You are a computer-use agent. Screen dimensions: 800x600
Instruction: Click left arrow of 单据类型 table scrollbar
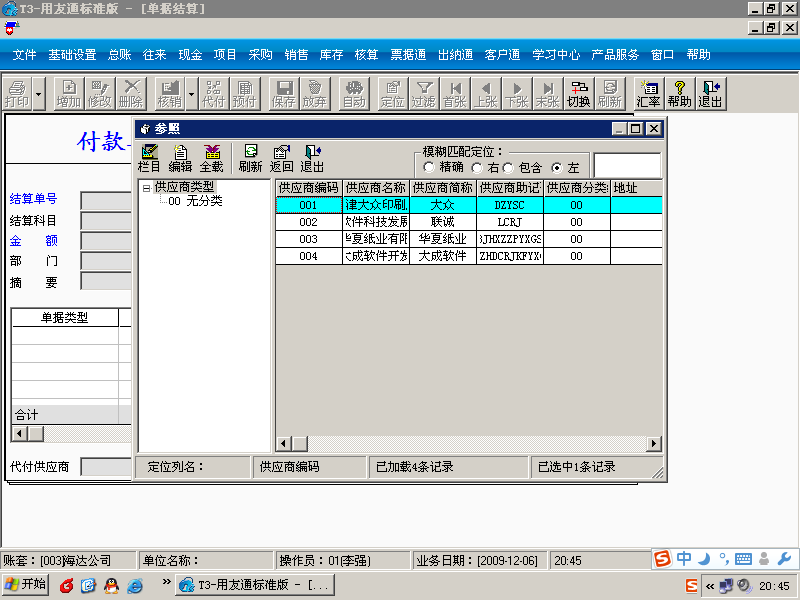coord(20,434)
